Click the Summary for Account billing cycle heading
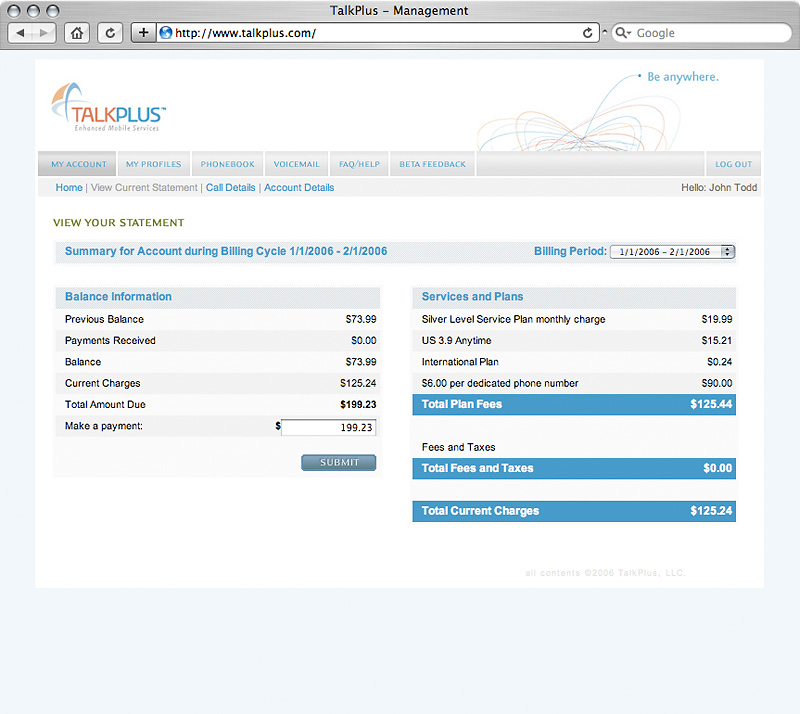 click(x=226, y=251)
